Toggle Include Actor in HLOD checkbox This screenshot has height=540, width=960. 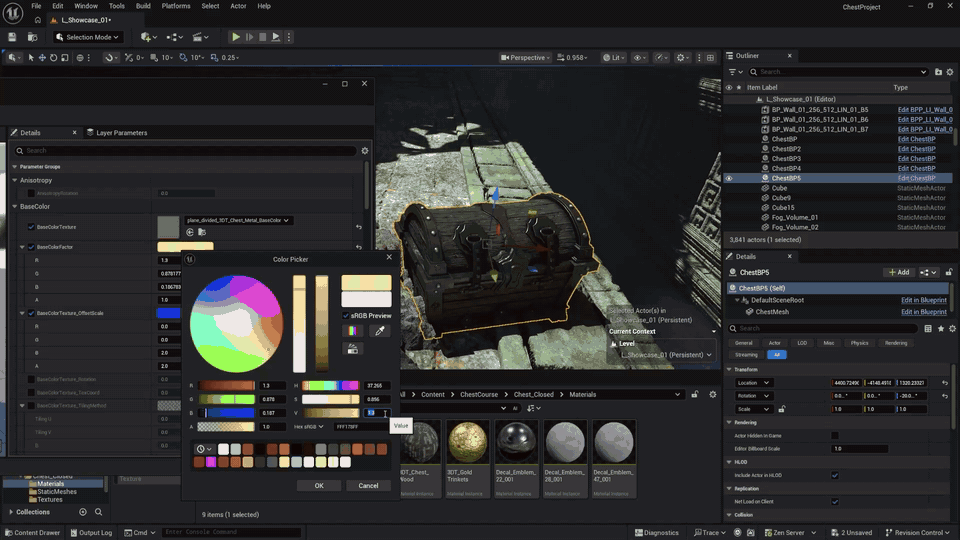(x=835, y=476)
